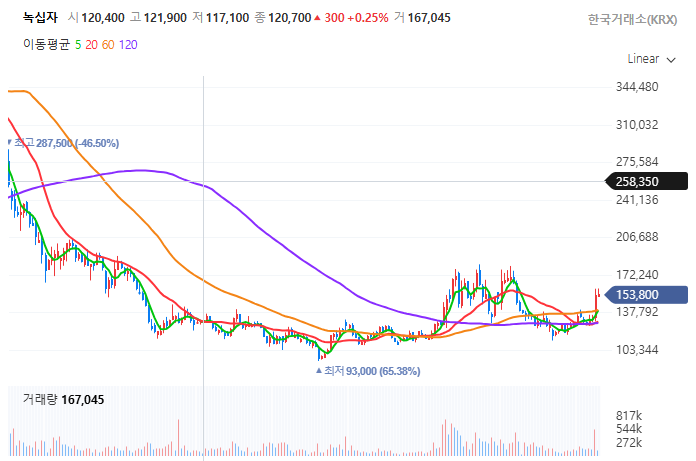Click the 한국거래소(KRX) label
Screen dimensions: 696x461
633,20
